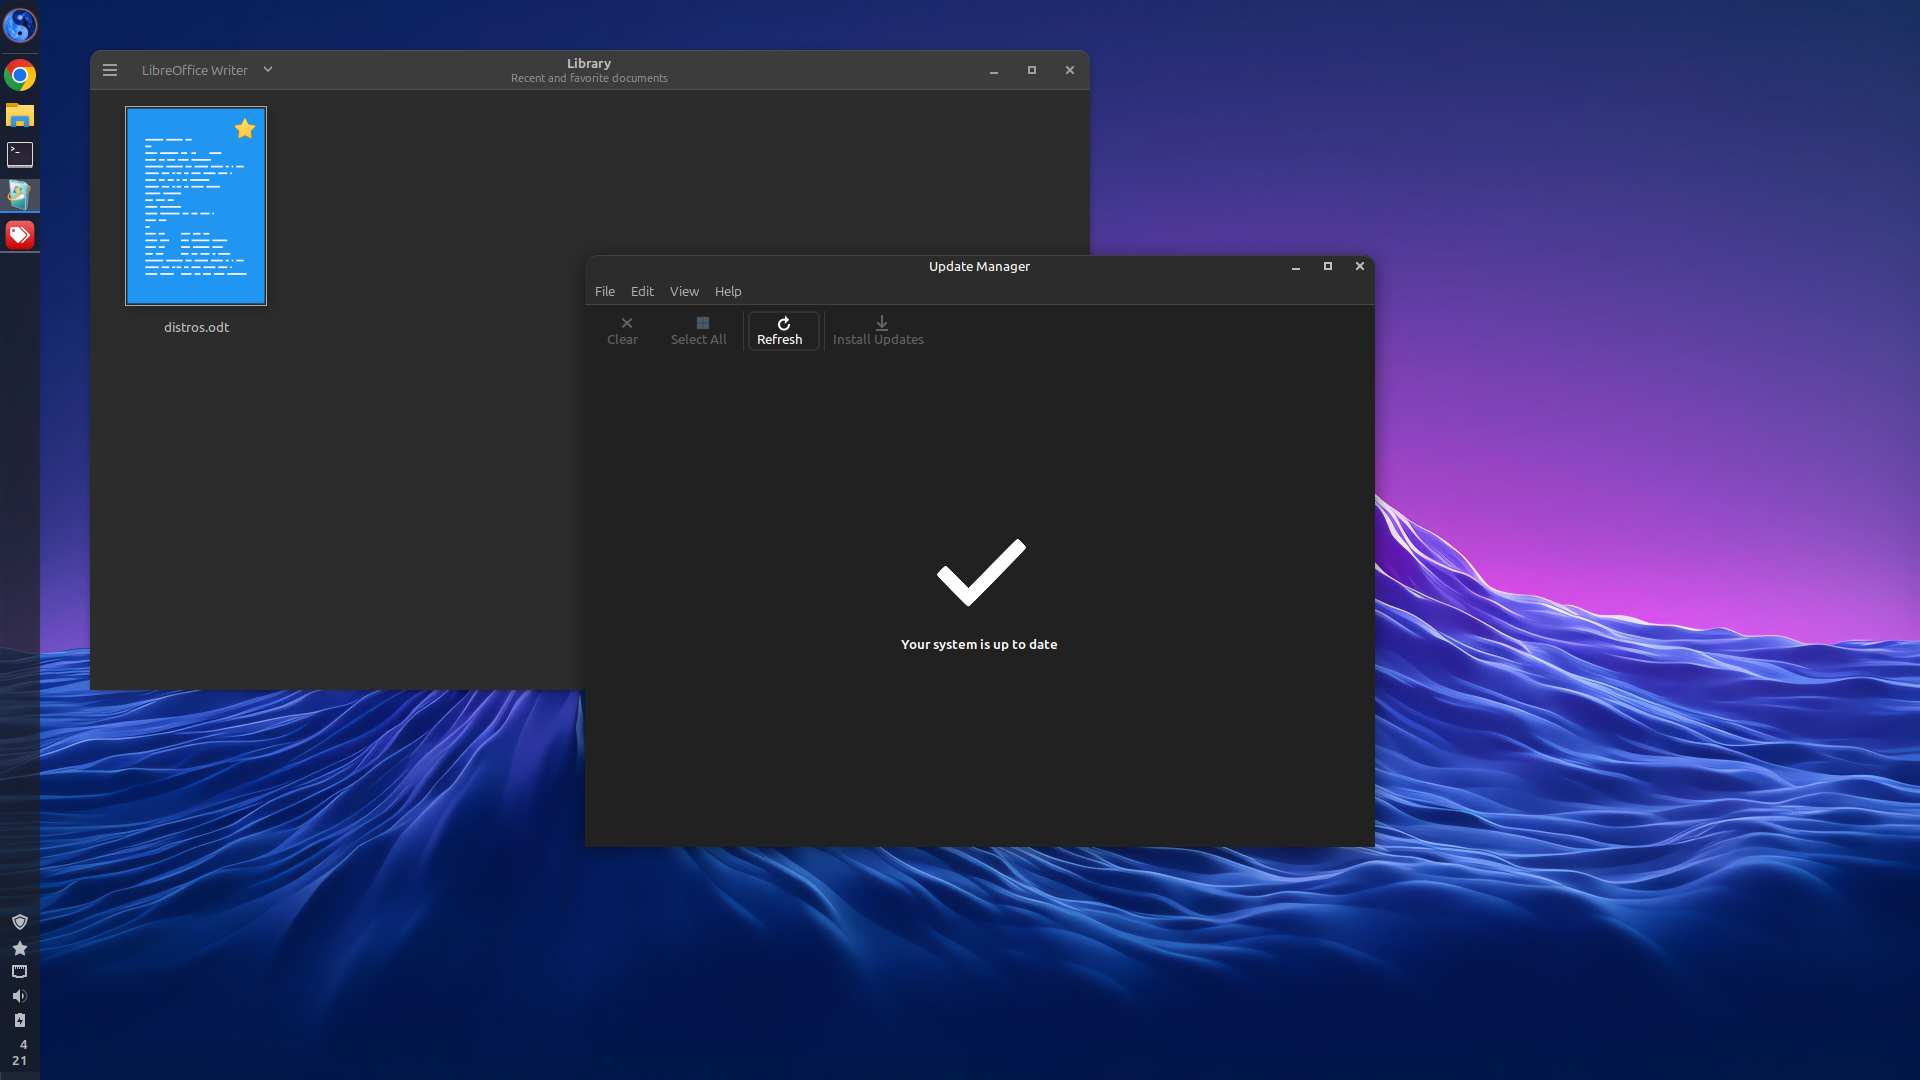Screen dimensions: 1920x1080
Task: Open the file manager from the panel
Action: click(x=20, y=115)
